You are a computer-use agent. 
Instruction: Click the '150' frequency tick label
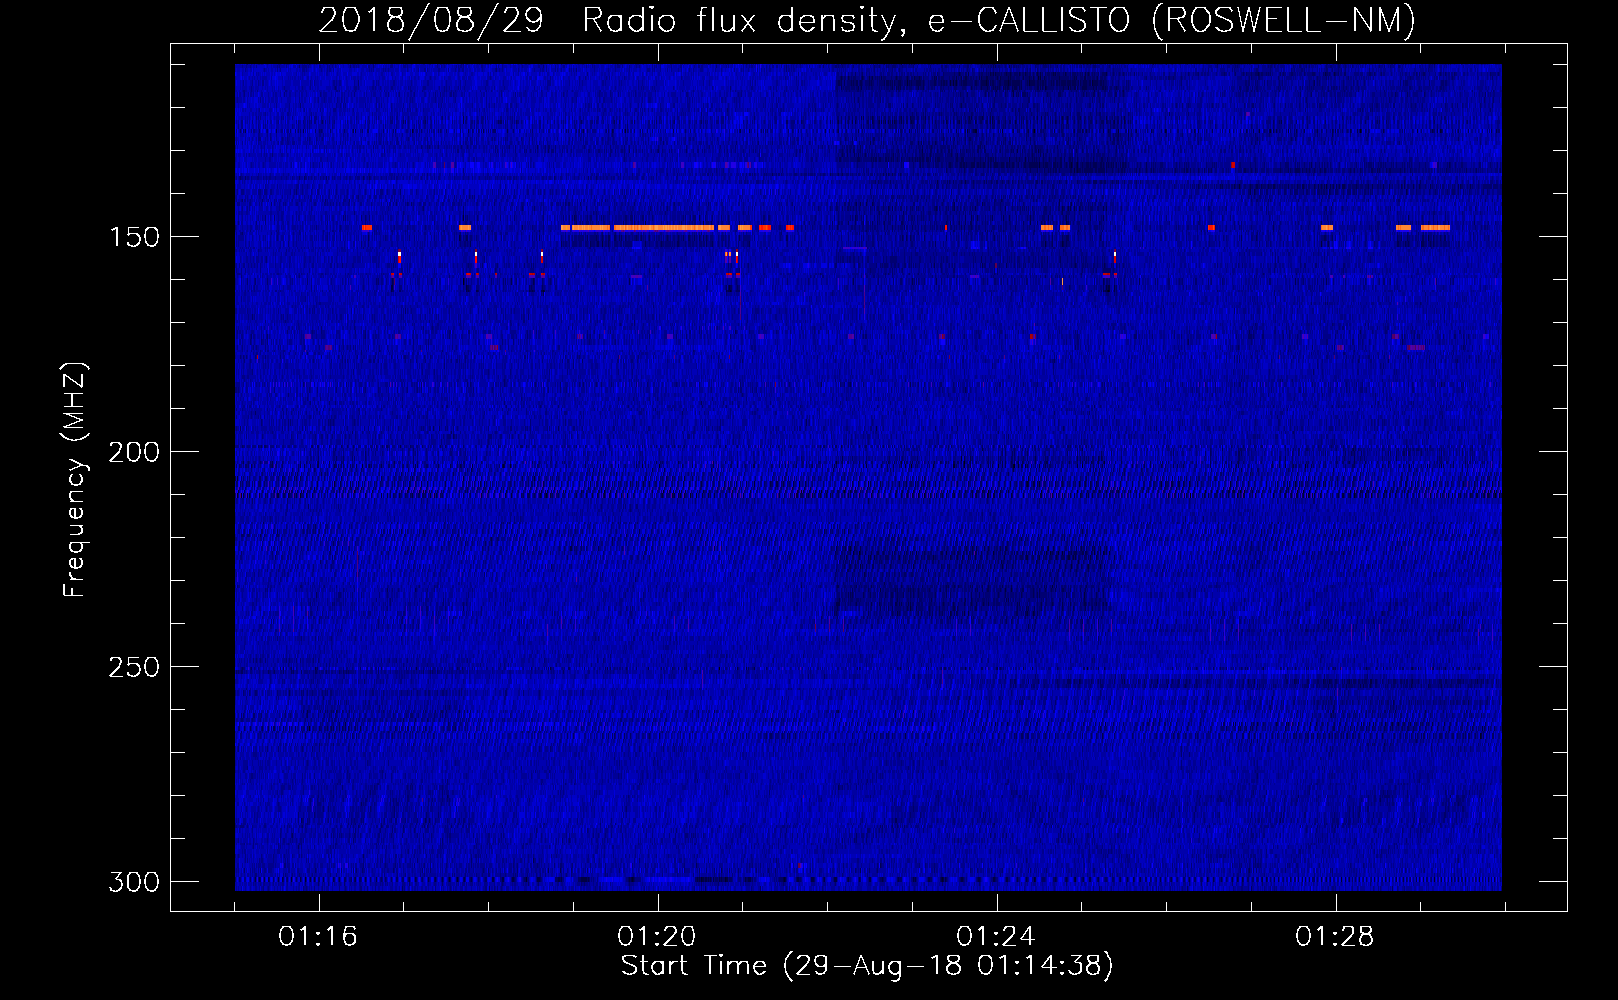[134, 237]
